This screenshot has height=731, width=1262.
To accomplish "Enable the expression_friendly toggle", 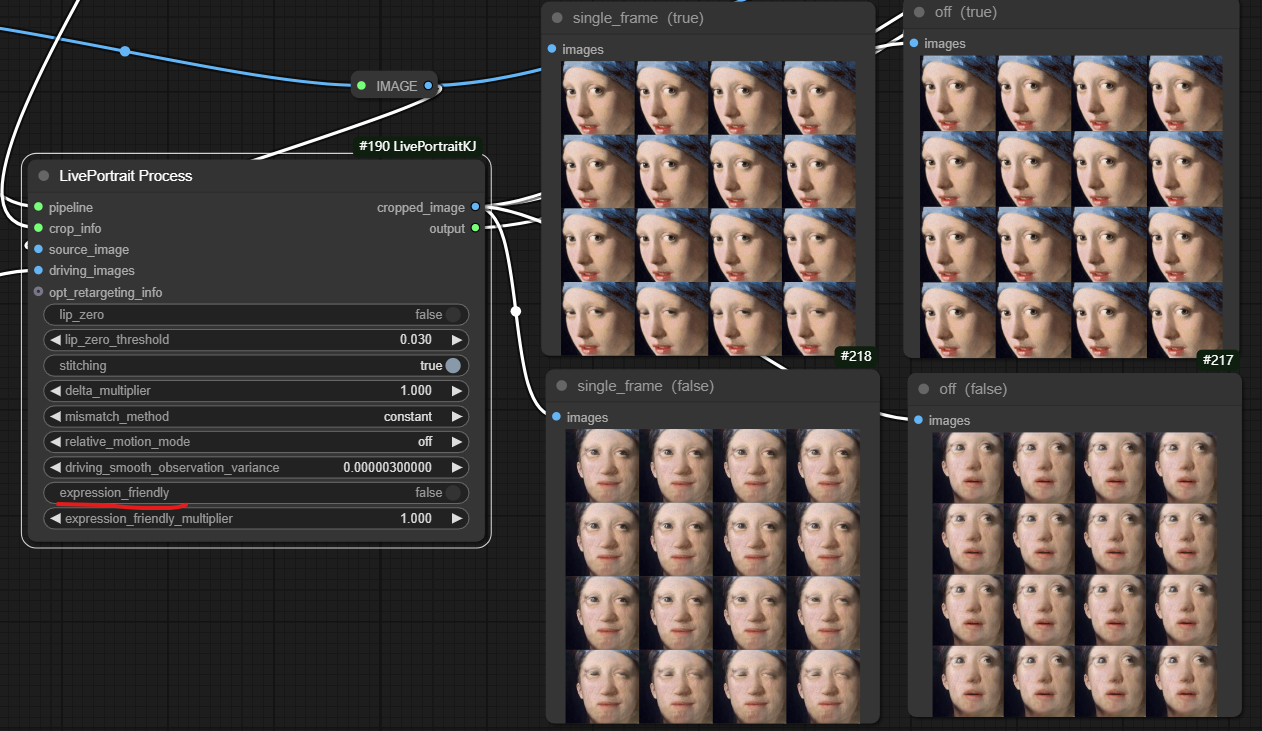I will (453, 493).
